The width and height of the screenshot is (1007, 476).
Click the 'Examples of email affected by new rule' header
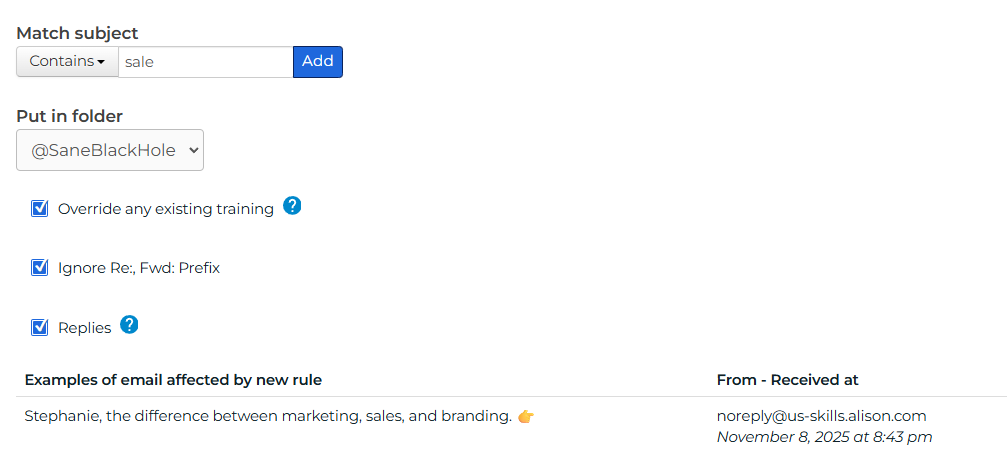pyautogui.click(x=173, y=380)
